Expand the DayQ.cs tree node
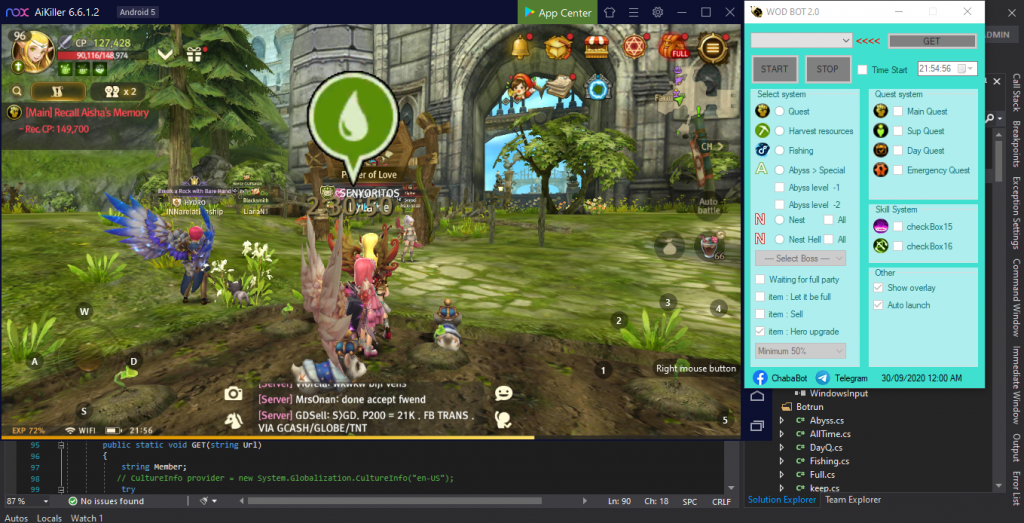Image resolution: width=1024 pixels, height=523 pixels. (782, 447)
